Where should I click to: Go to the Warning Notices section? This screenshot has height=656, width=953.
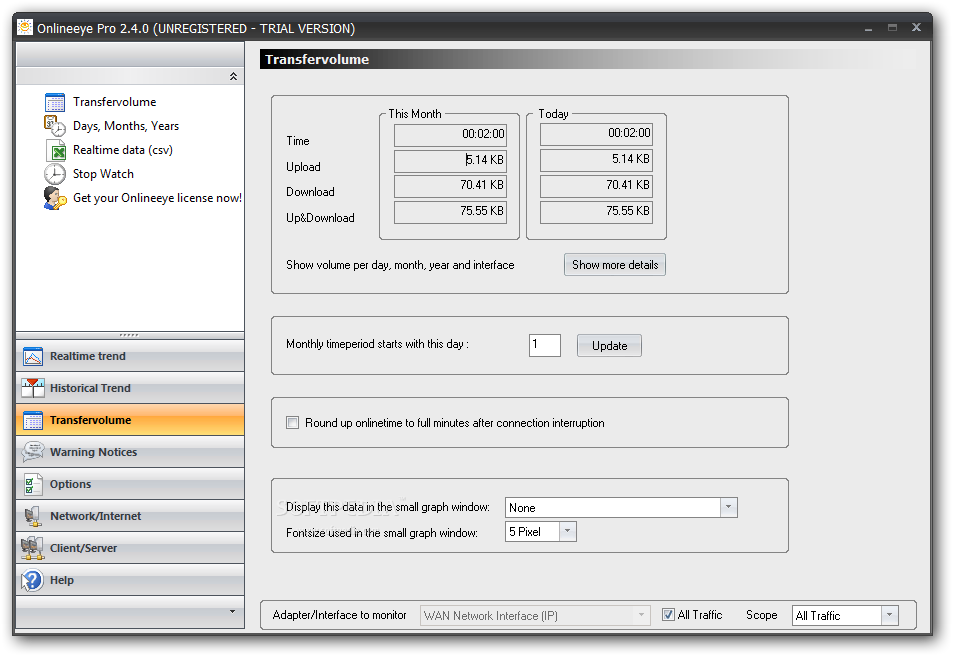(130, 452)
